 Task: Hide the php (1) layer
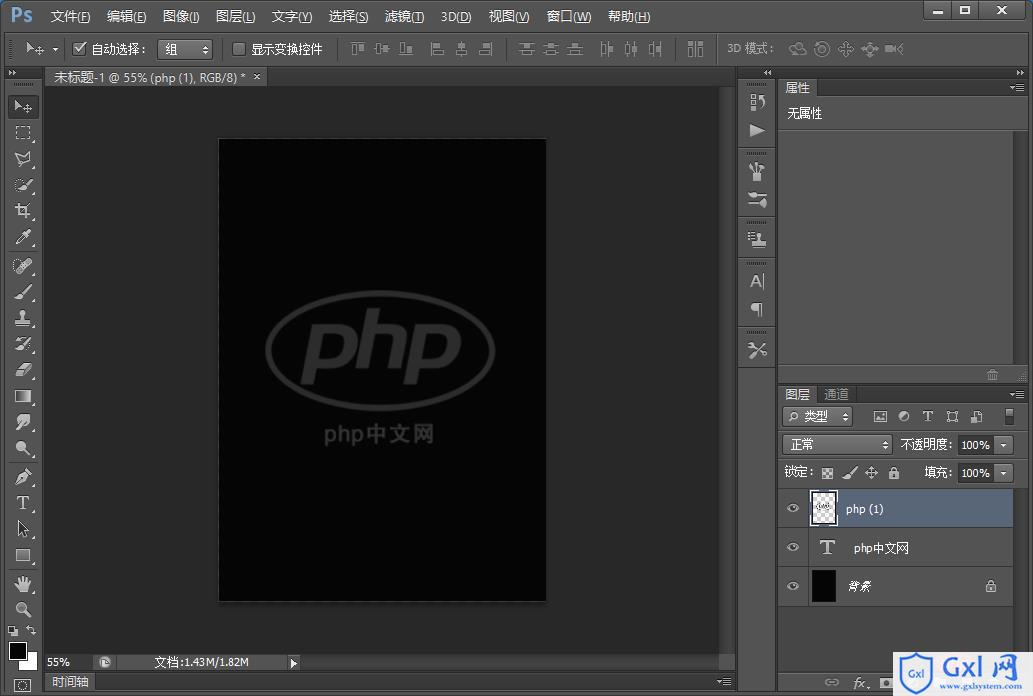(x=793, y=508)
